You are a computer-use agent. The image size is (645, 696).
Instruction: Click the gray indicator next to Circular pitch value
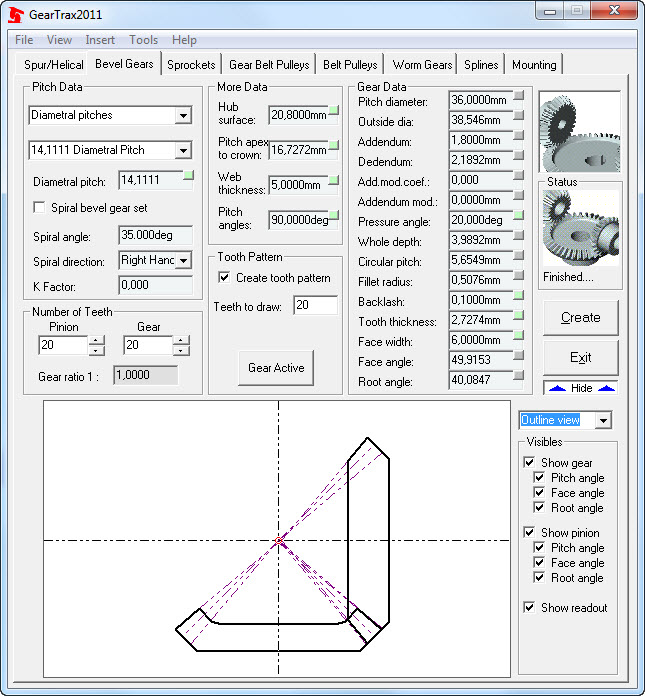tap(518, 255)
